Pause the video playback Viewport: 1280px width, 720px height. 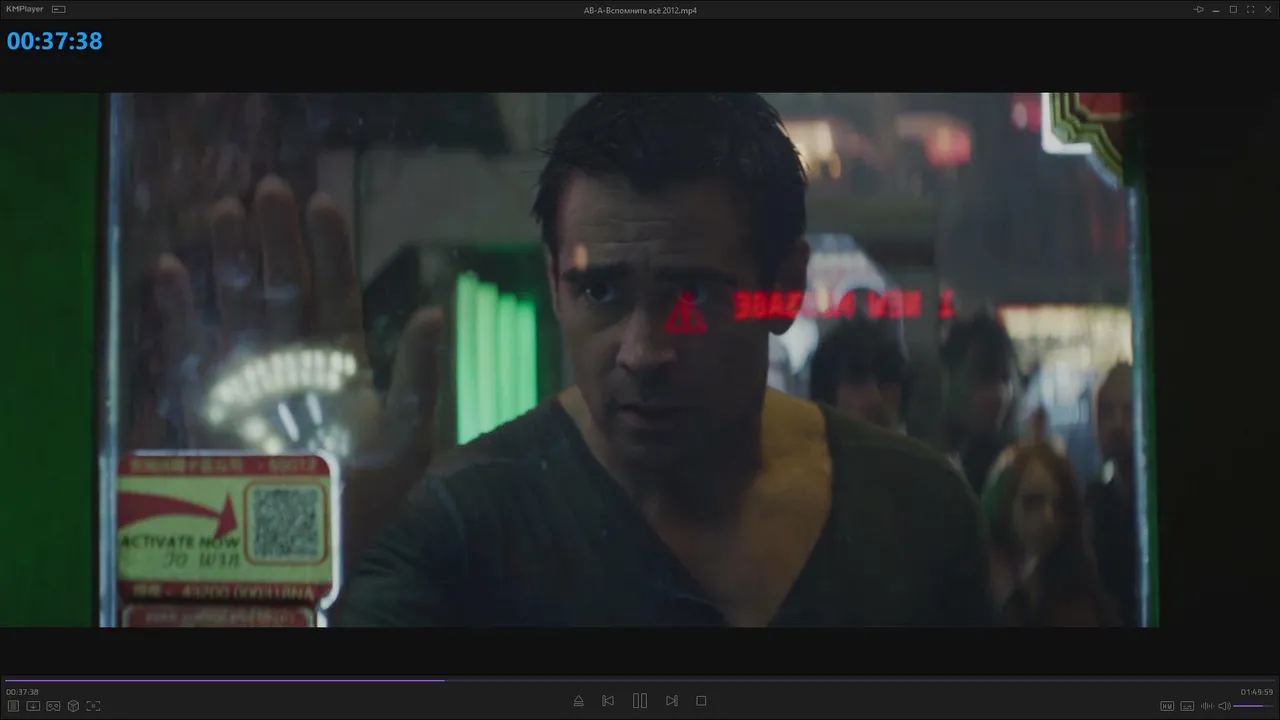(x=640, y=701)
